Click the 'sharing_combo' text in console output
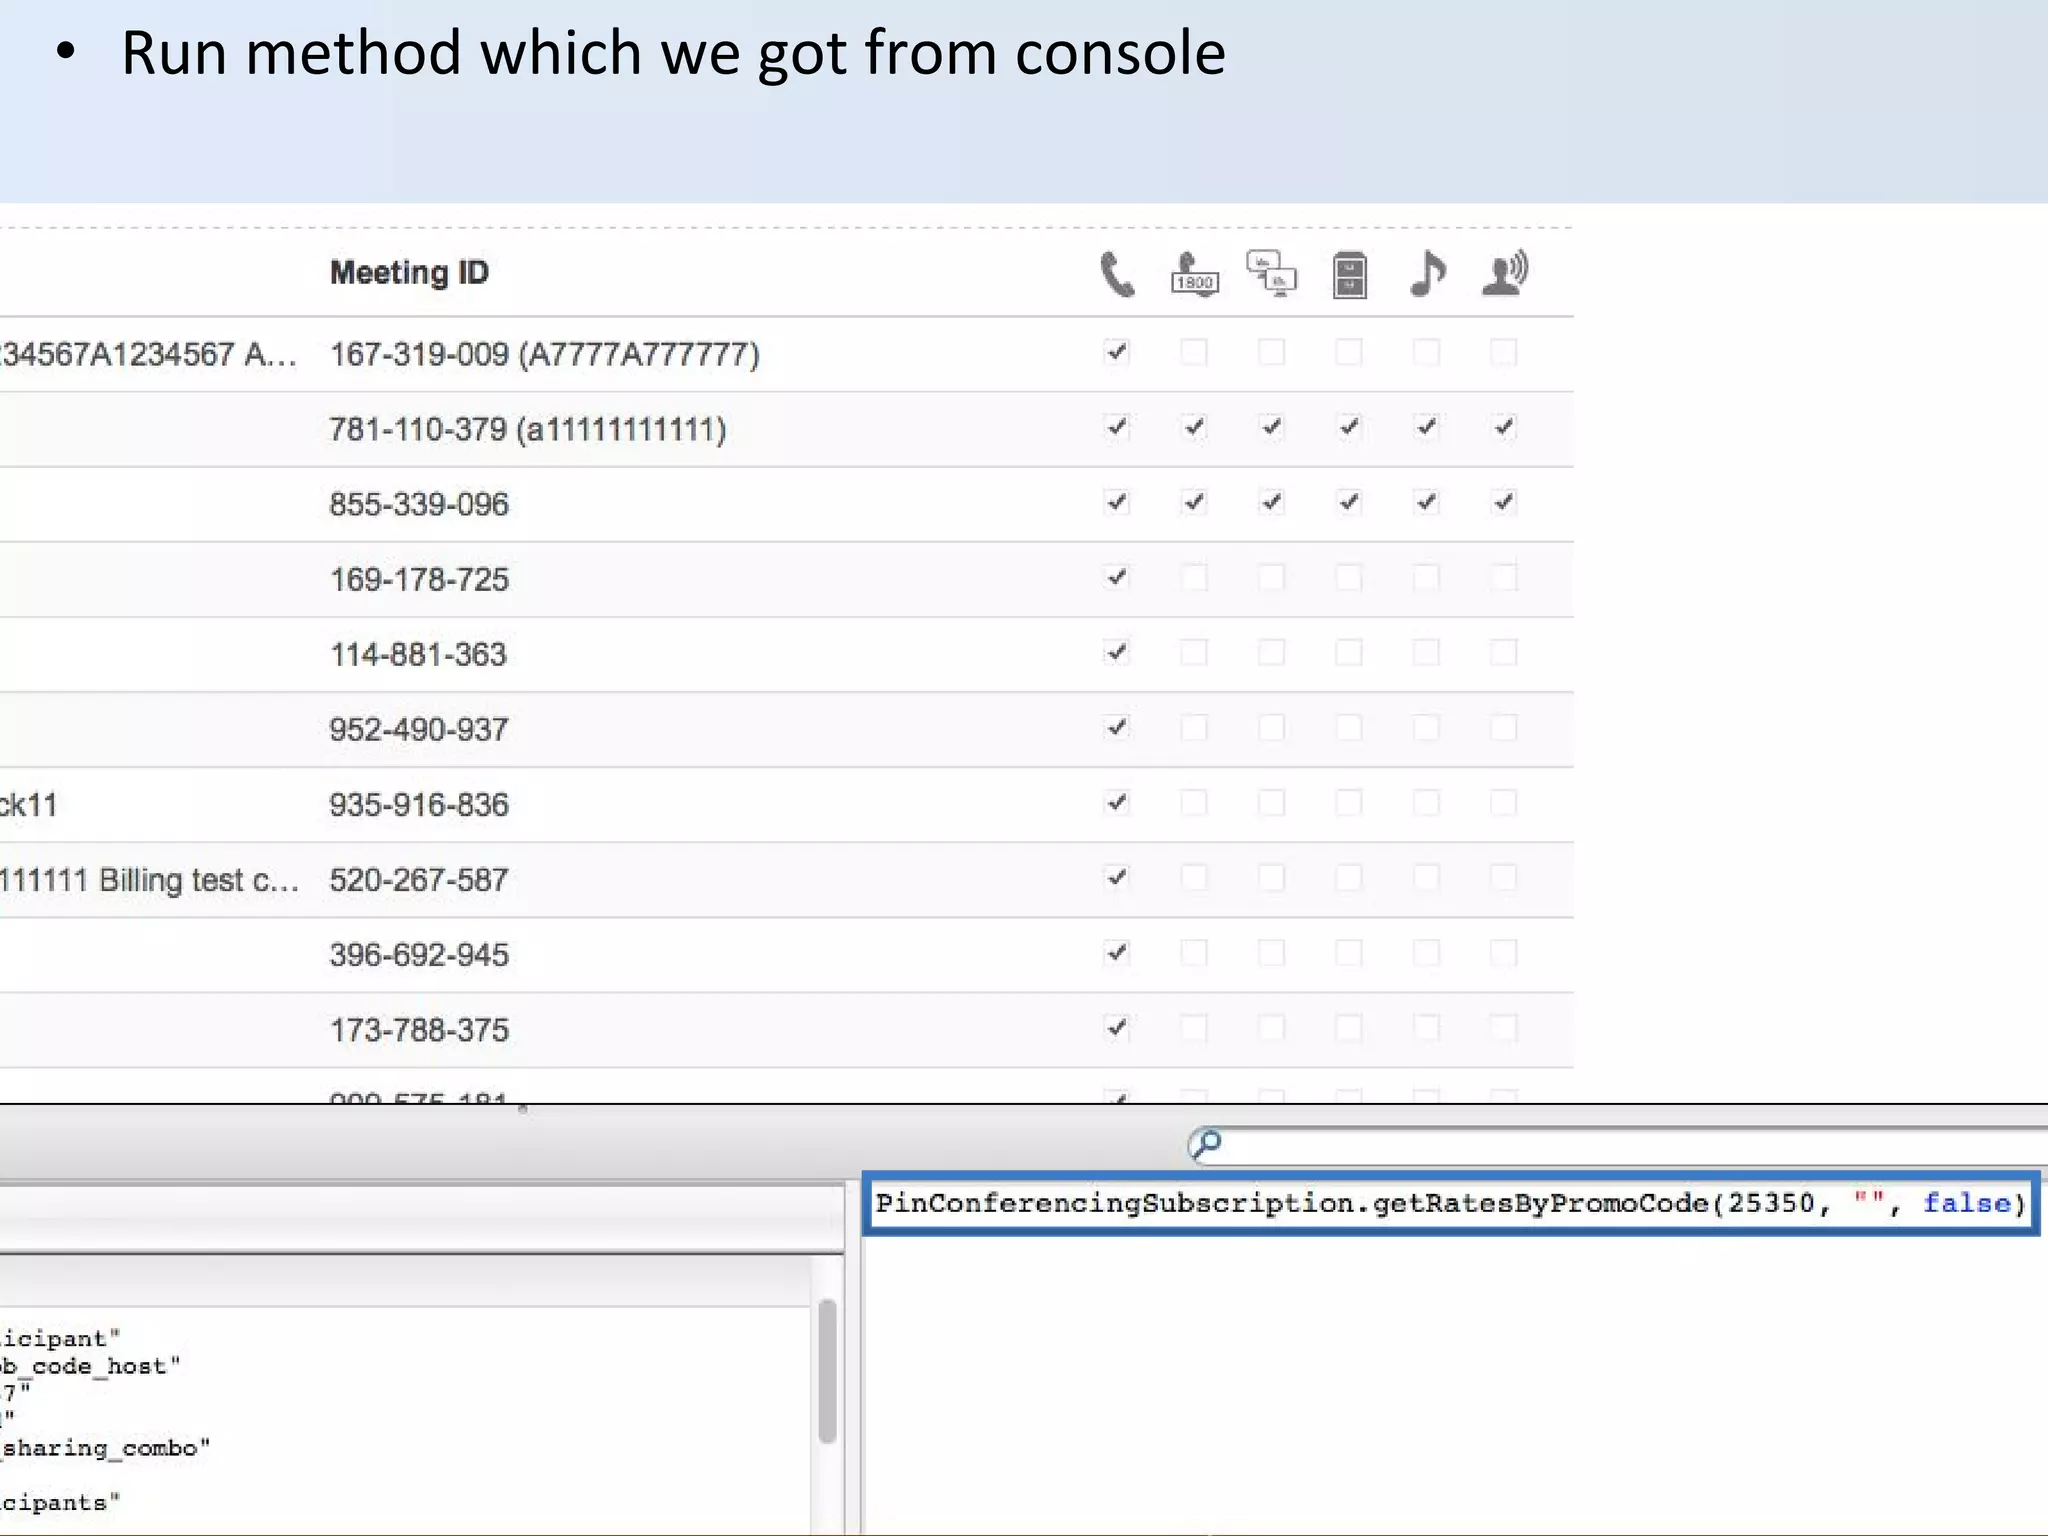 pos(107,1448)
